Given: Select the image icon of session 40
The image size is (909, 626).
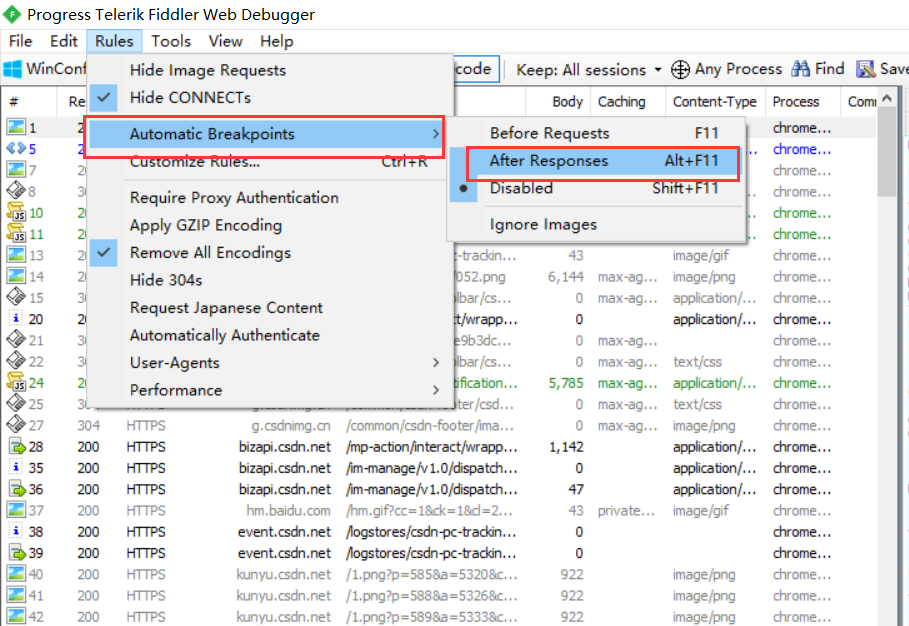Looking at the screenshot, I should 16,574.
